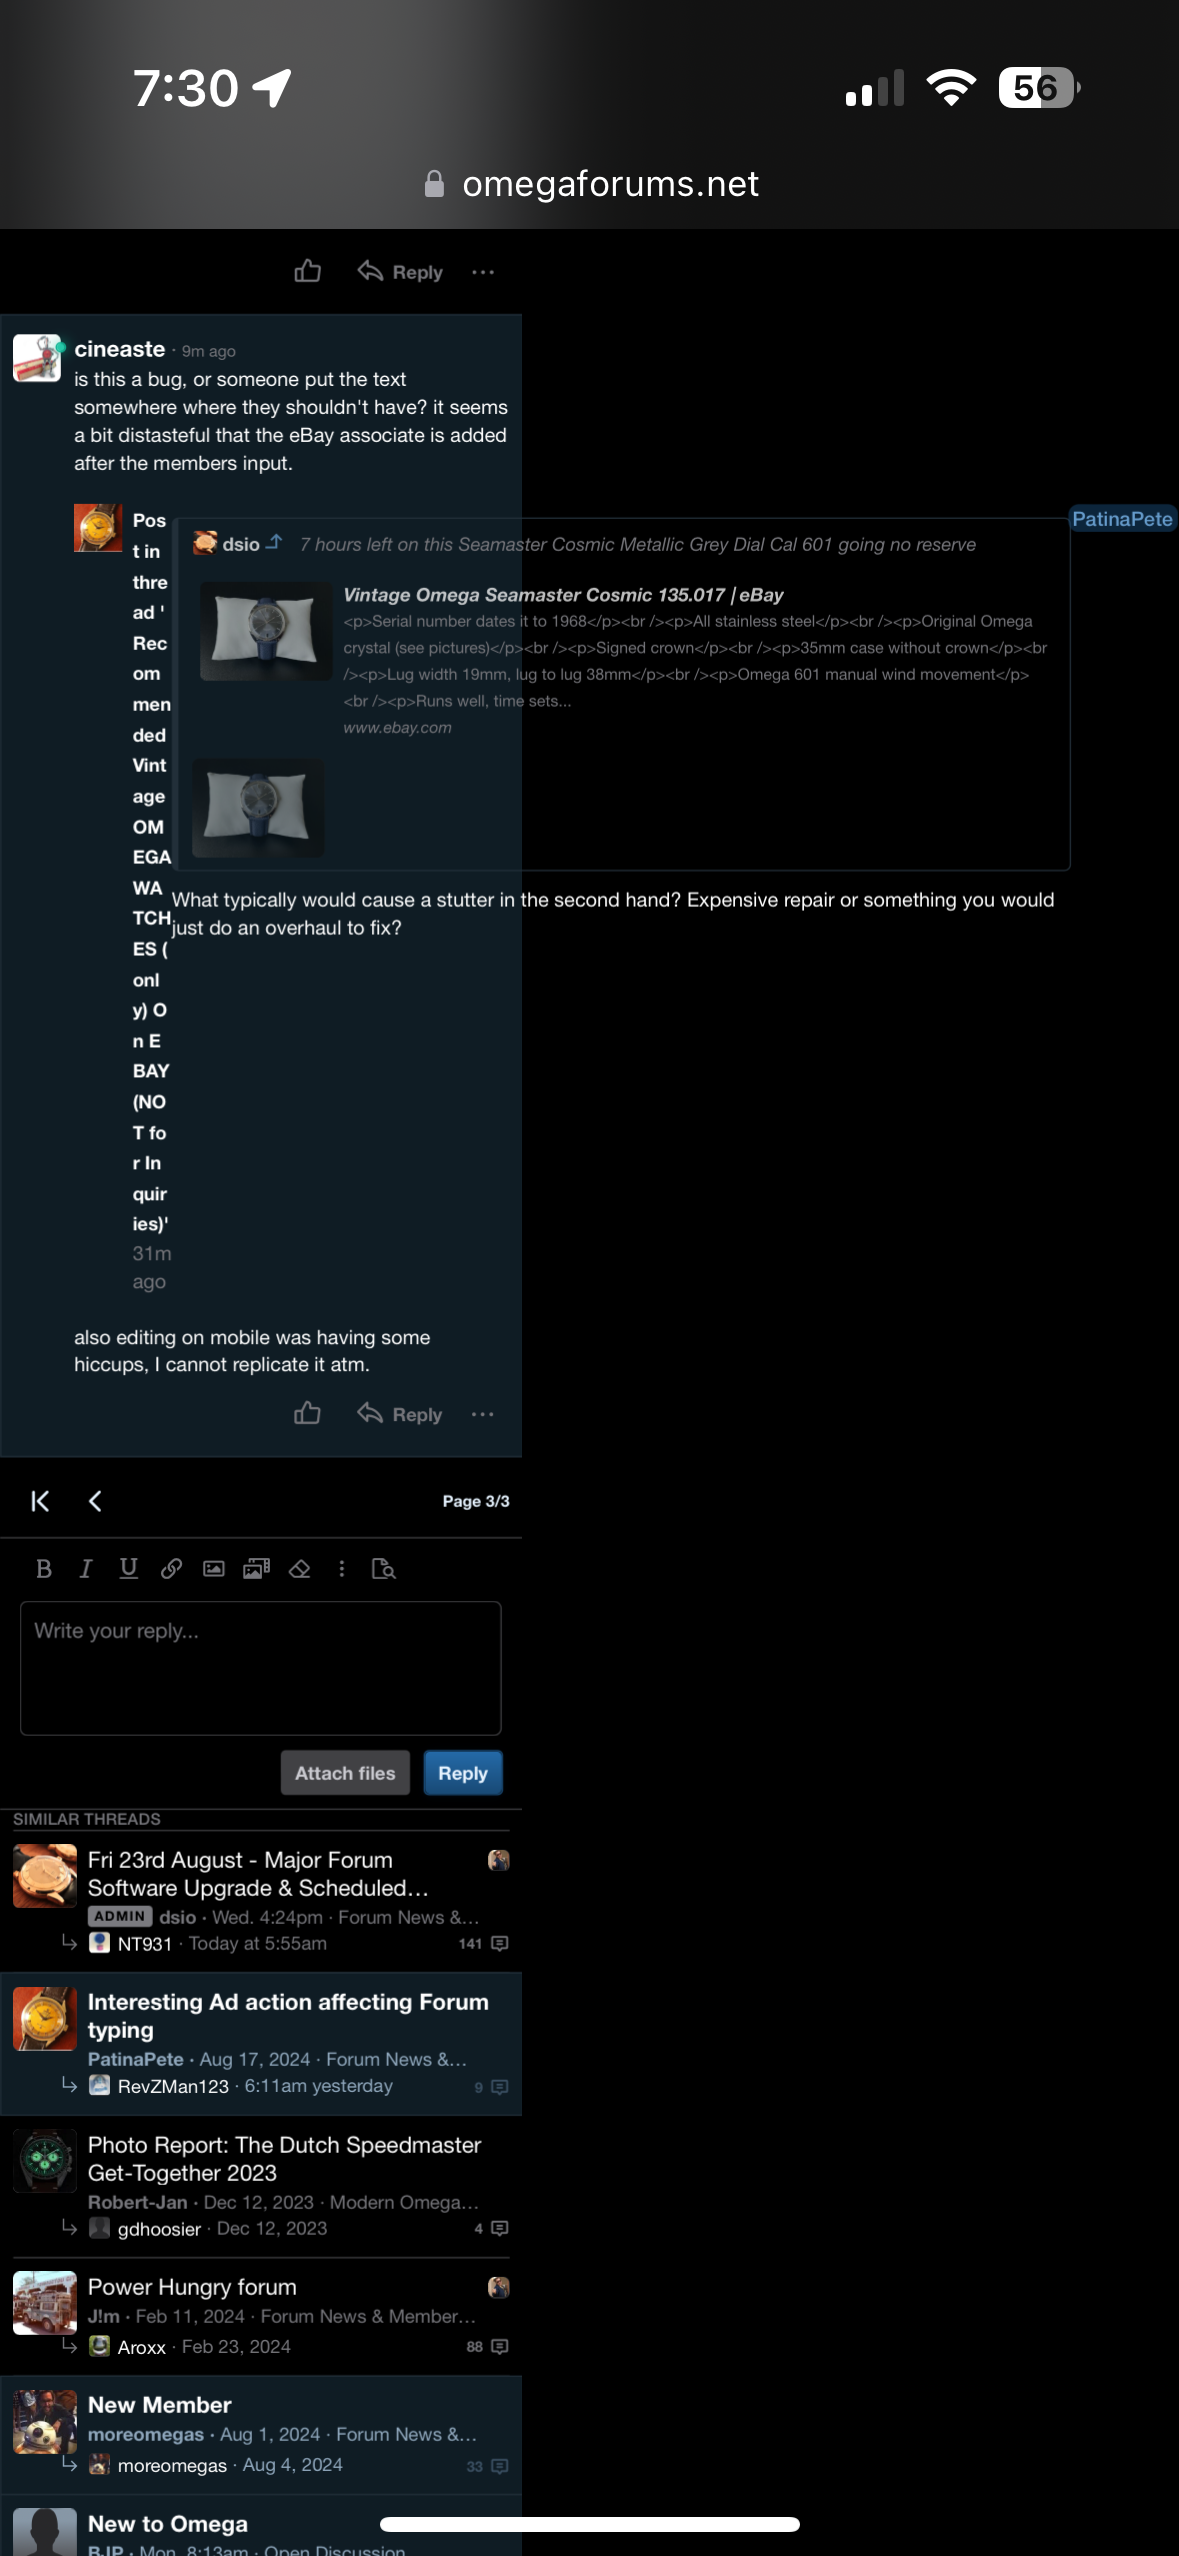
Task: Open the Vintage Omega Seamaster Cosmic eBay thumbnail
Action: 266,632
